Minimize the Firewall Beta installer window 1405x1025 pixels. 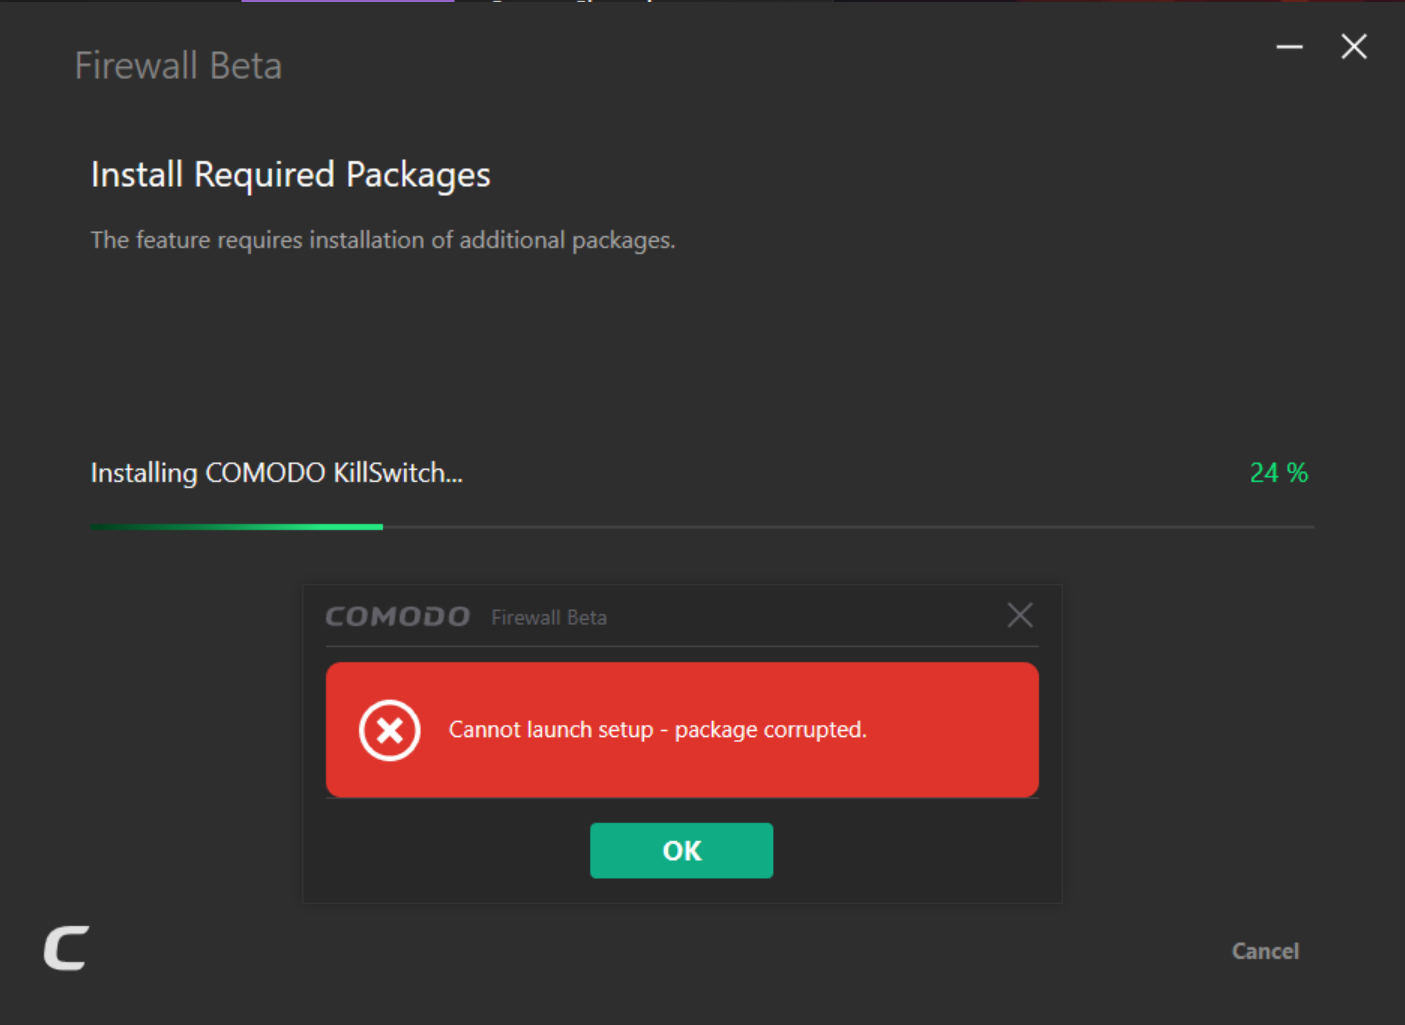pyautogui.click(x=1289, y=47)
